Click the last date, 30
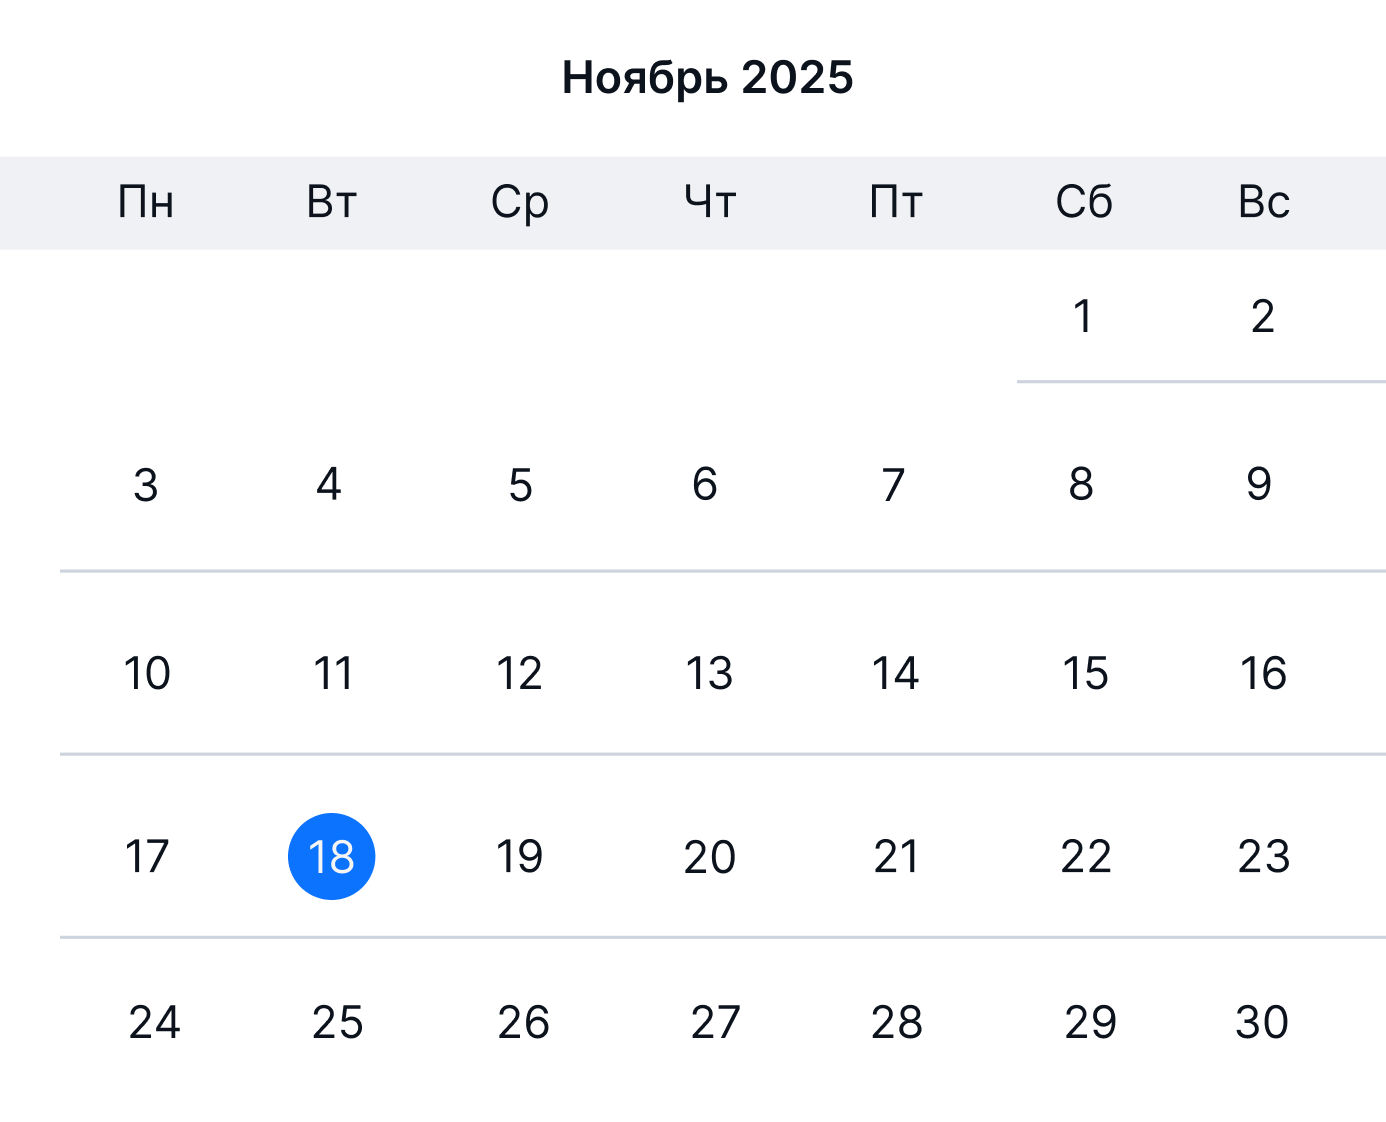Image resolution: width=1386 pixels, height=1122 pixels. pos(1261,1023)
